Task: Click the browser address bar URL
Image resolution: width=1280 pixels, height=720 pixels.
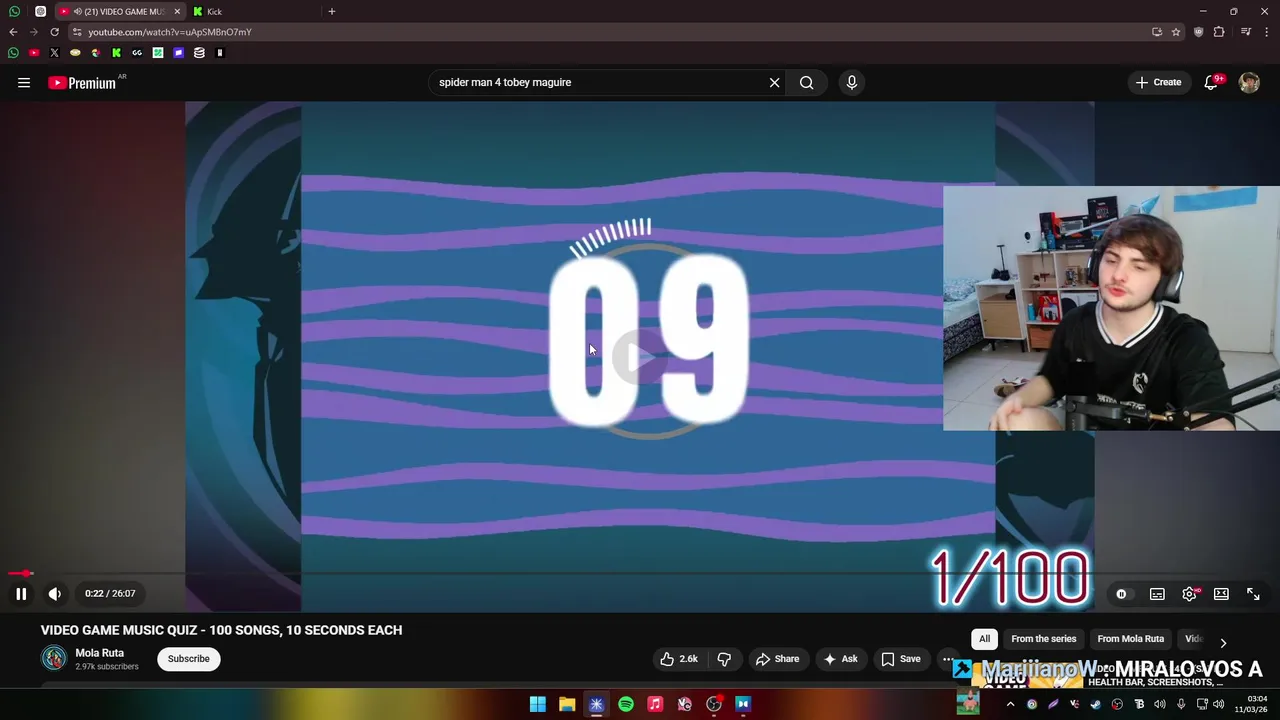Action: [169, 32]
